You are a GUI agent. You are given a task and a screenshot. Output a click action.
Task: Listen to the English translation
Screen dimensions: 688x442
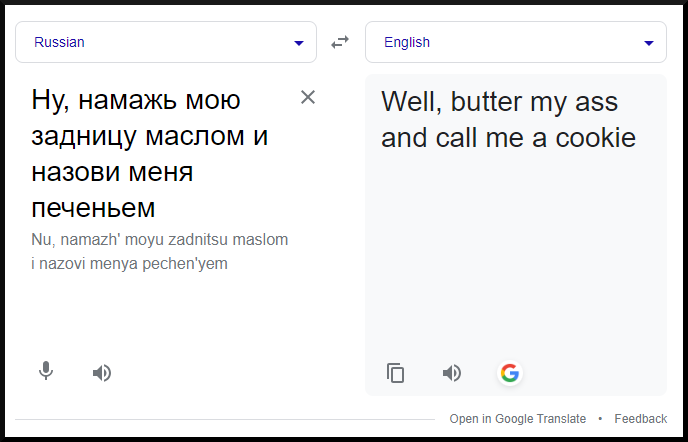pos(452,373)
